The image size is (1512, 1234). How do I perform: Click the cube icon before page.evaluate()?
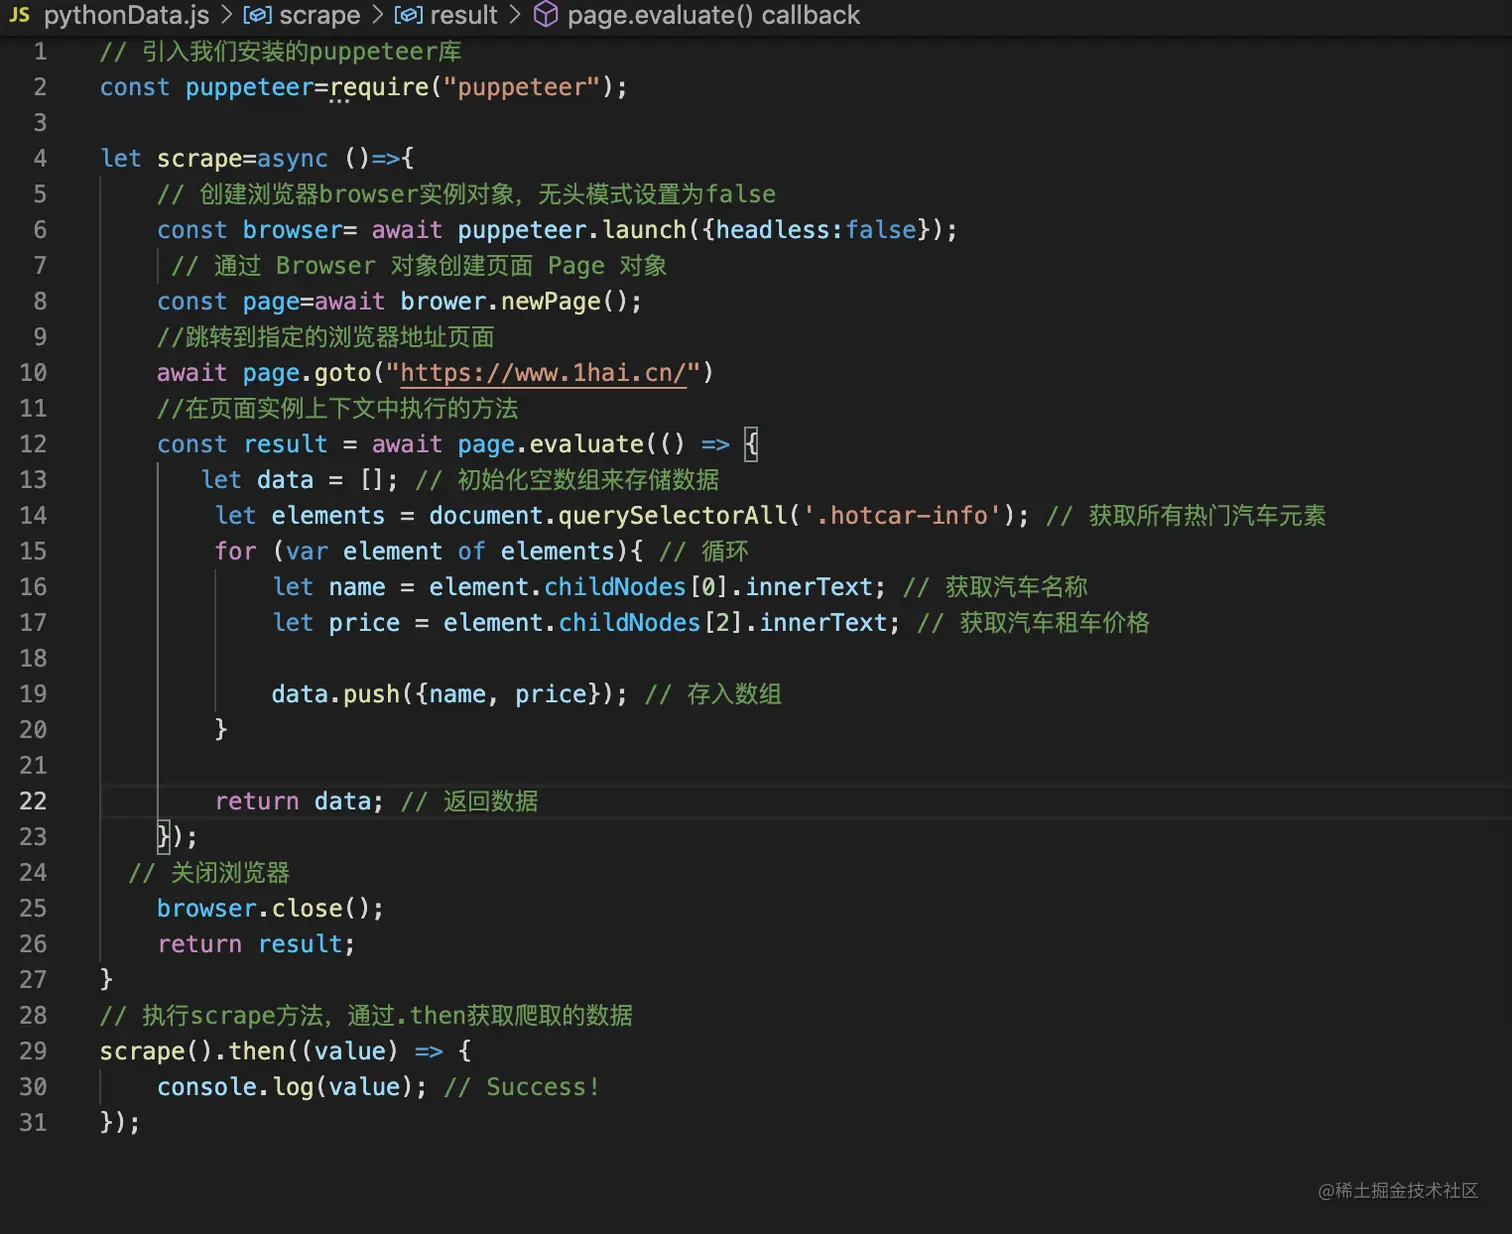pos(545,15)
